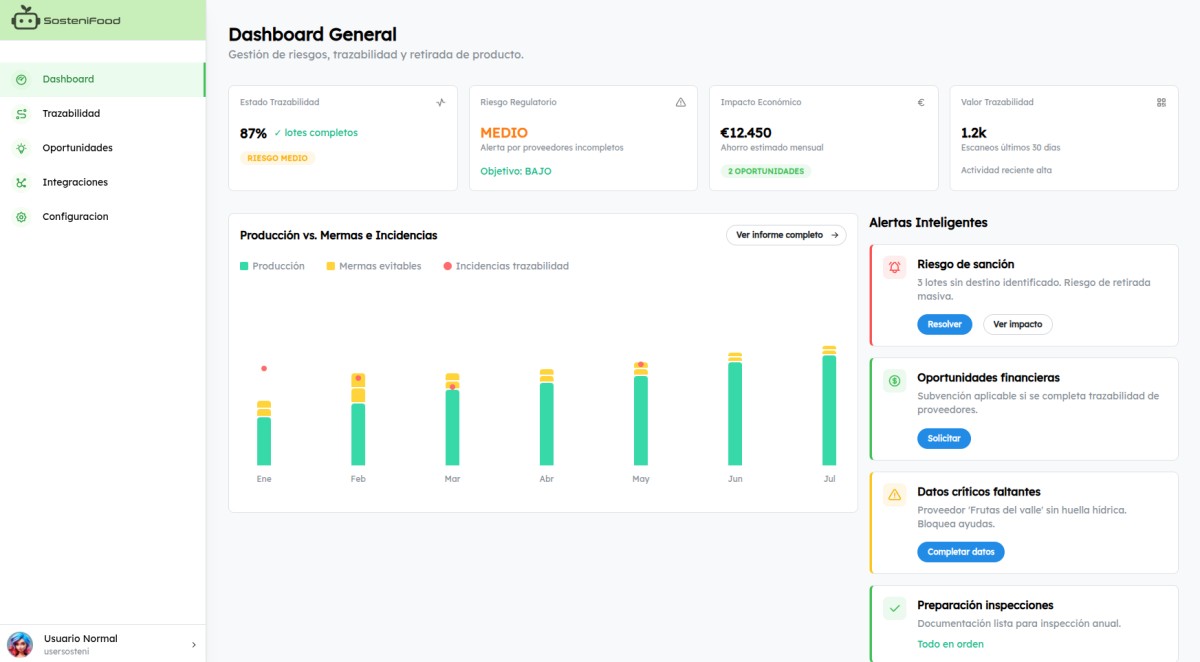
Task: Click the green dollar icon for Oportunidades financieras
Action: pos(894,381)
